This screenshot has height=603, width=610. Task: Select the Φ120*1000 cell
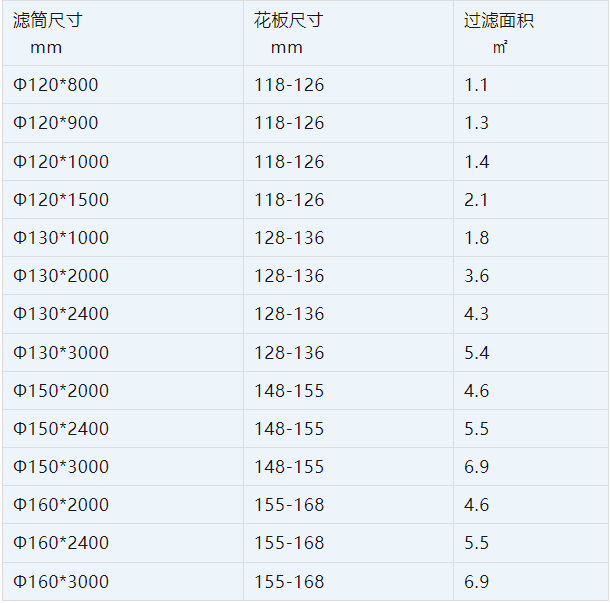[61, 162]
